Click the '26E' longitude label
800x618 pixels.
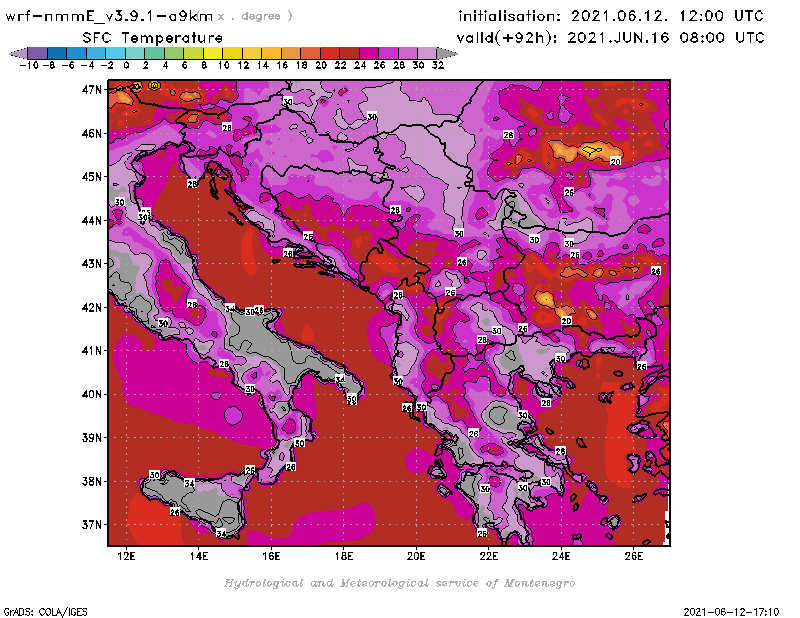633,556
